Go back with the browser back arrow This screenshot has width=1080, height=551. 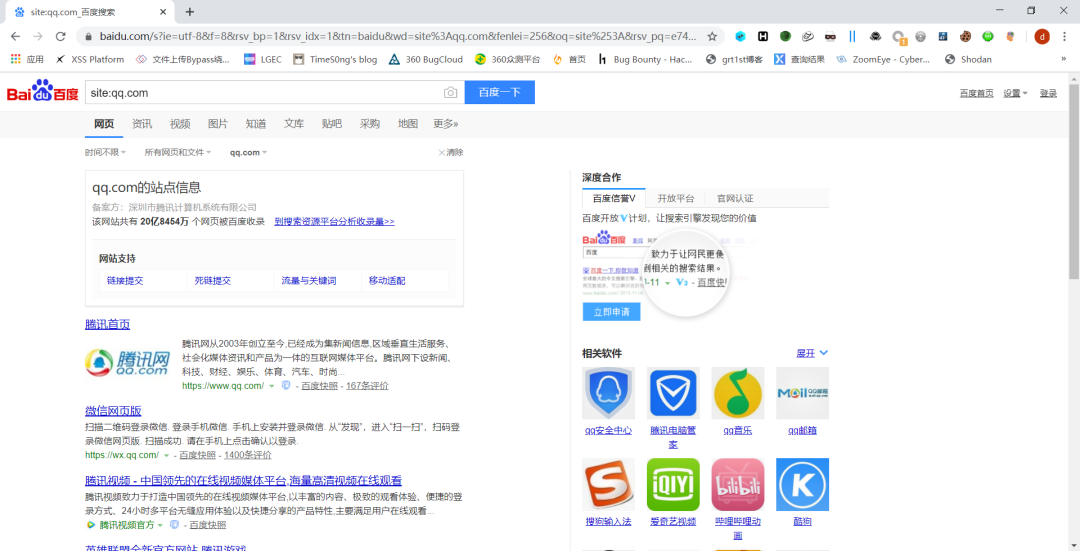coord(15,37)
